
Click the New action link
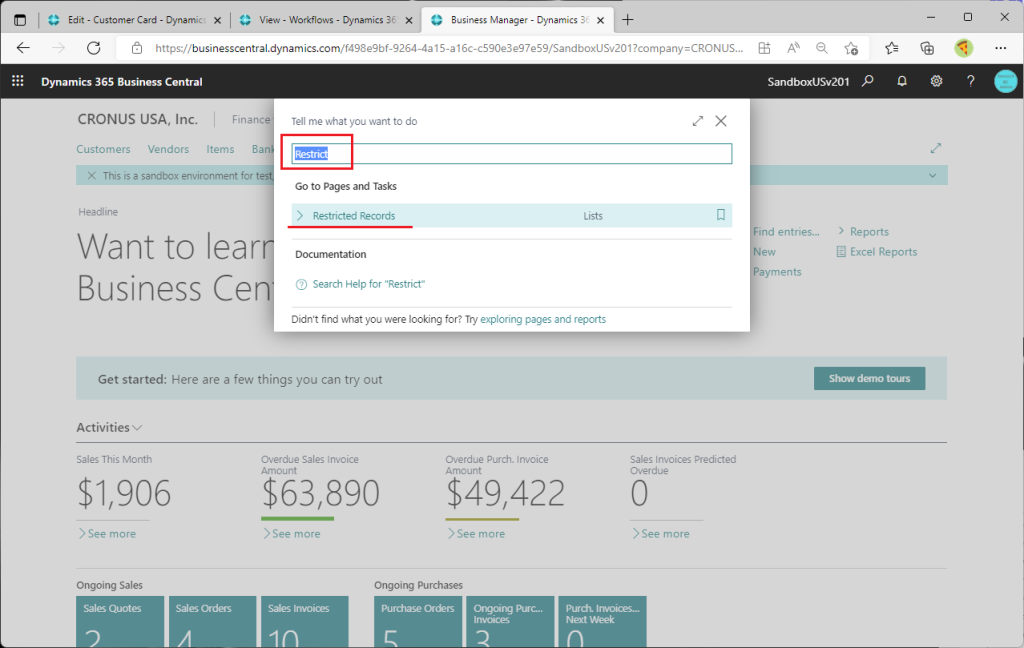[764, 252]
